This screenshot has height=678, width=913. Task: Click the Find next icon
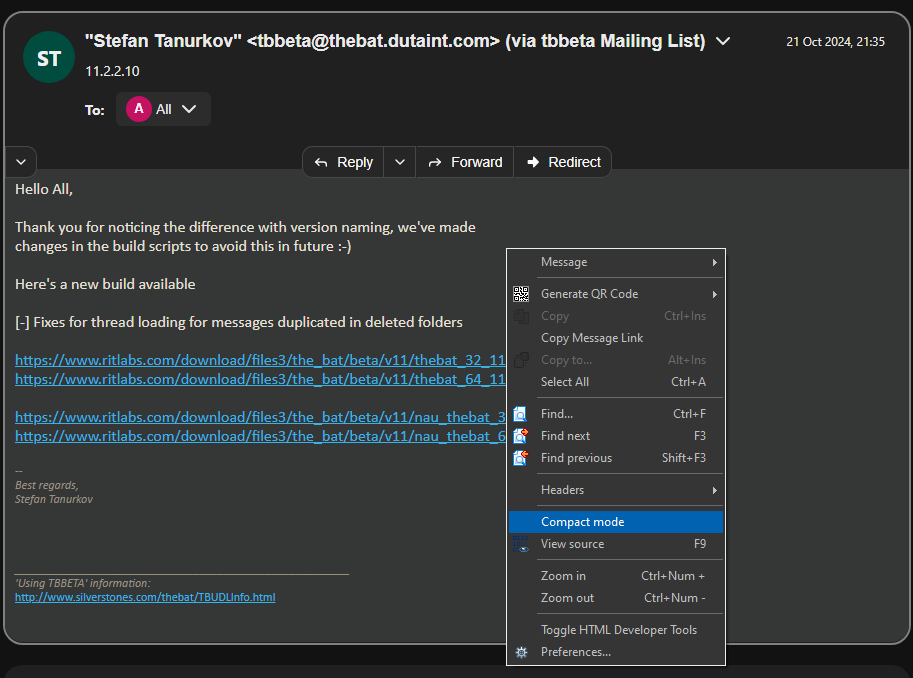[x=521, y=436]
